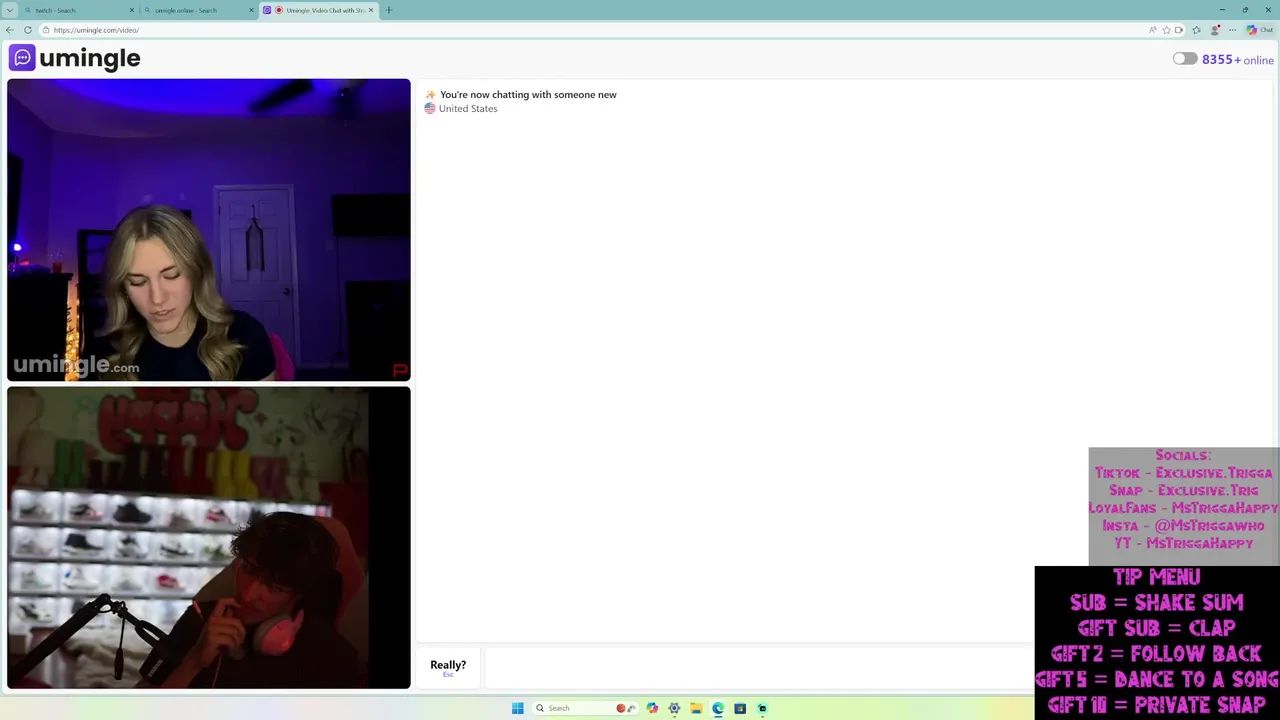
Task: Click the "TIP MENU" heading text
Action: (x=1156, y=577)
